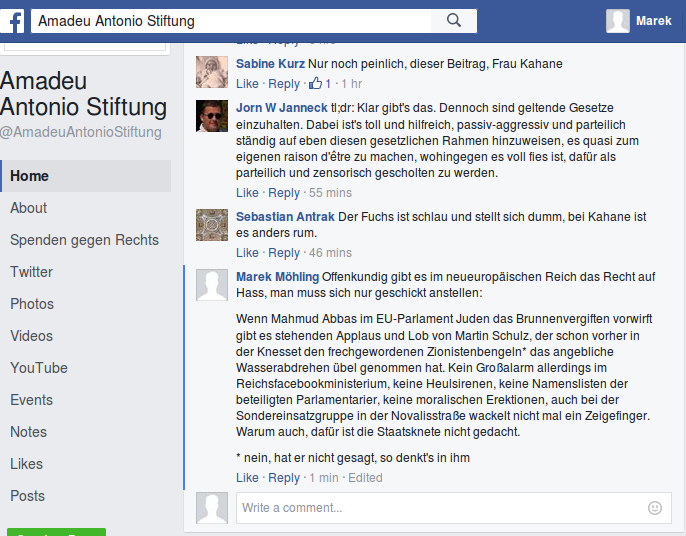Open the YouTube sidebar tab
686x536 pixels.
point(39,368)
